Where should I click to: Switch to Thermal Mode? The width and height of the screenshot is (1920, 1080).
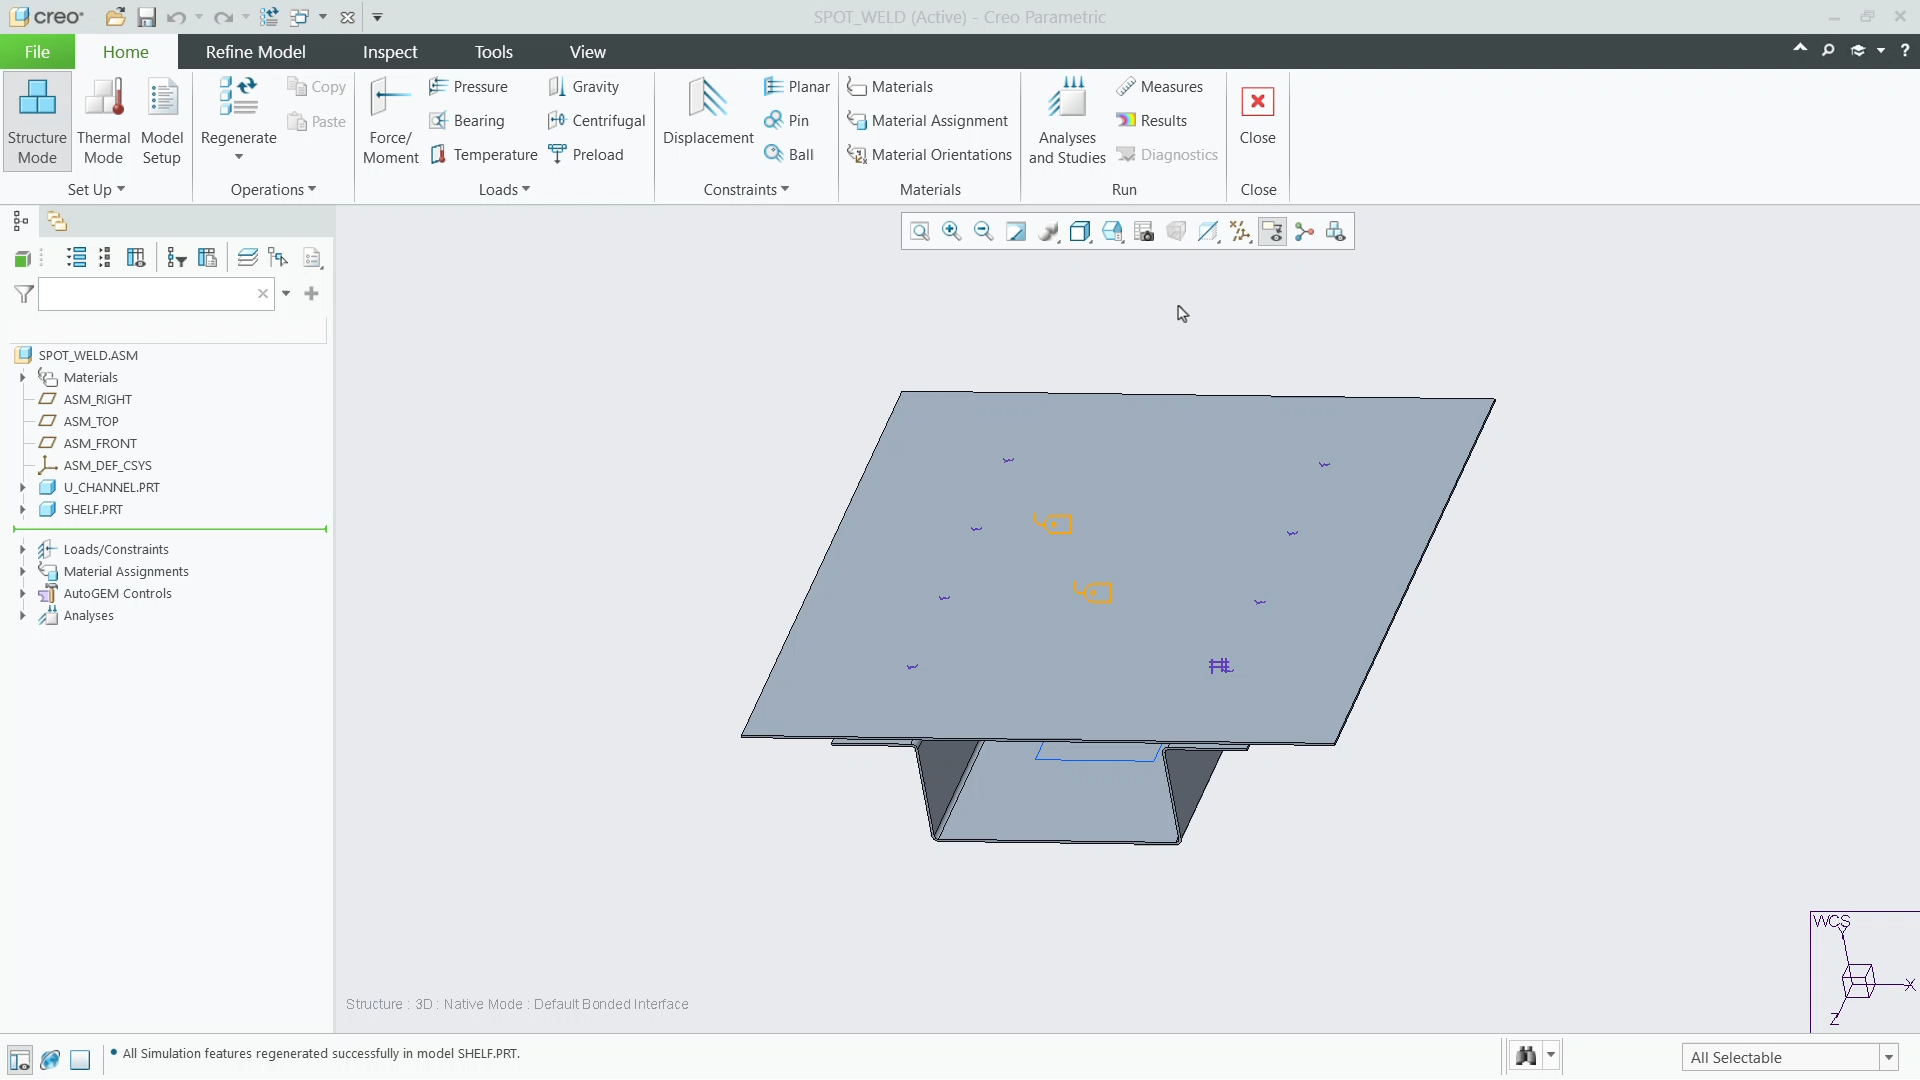point(103,121)
